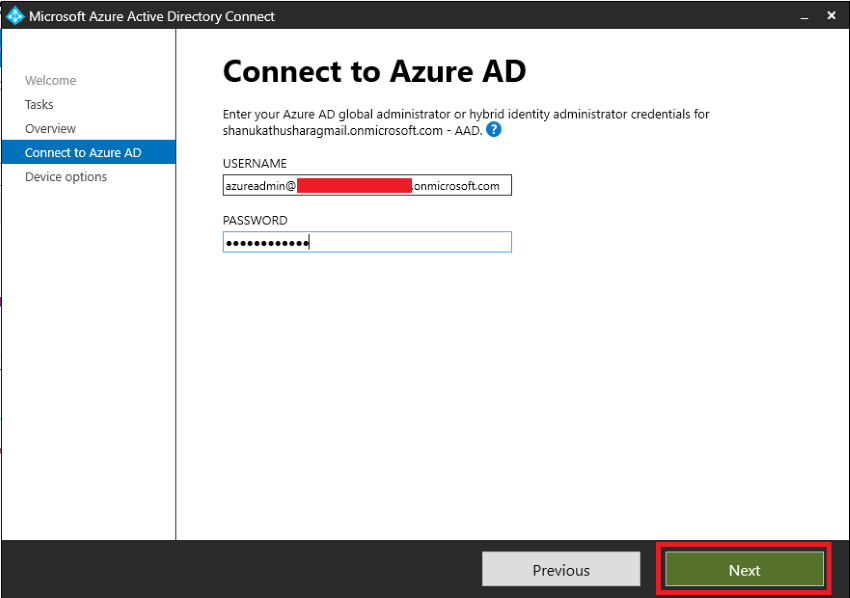
Task: Click inside the PASSWORD field
Action: [367, 242]
